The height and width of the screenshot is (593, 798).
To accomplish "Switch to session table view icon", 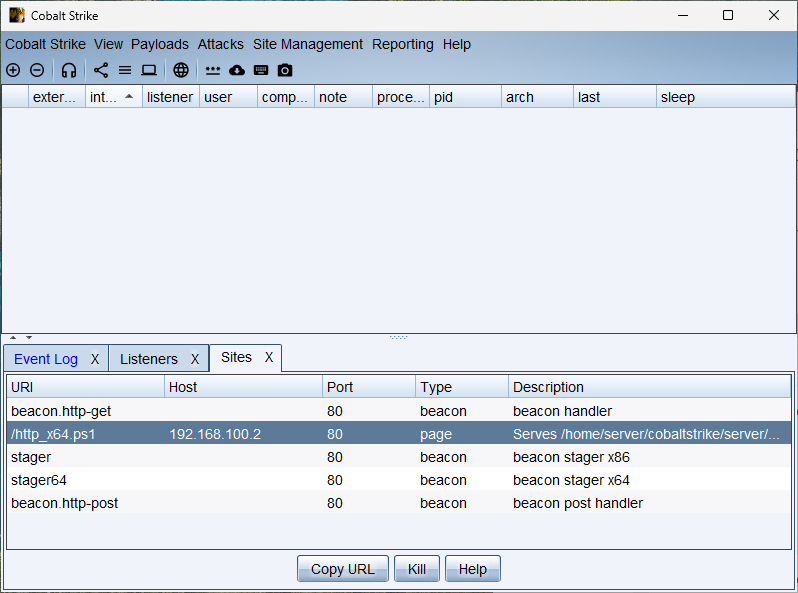I will 125,70.
